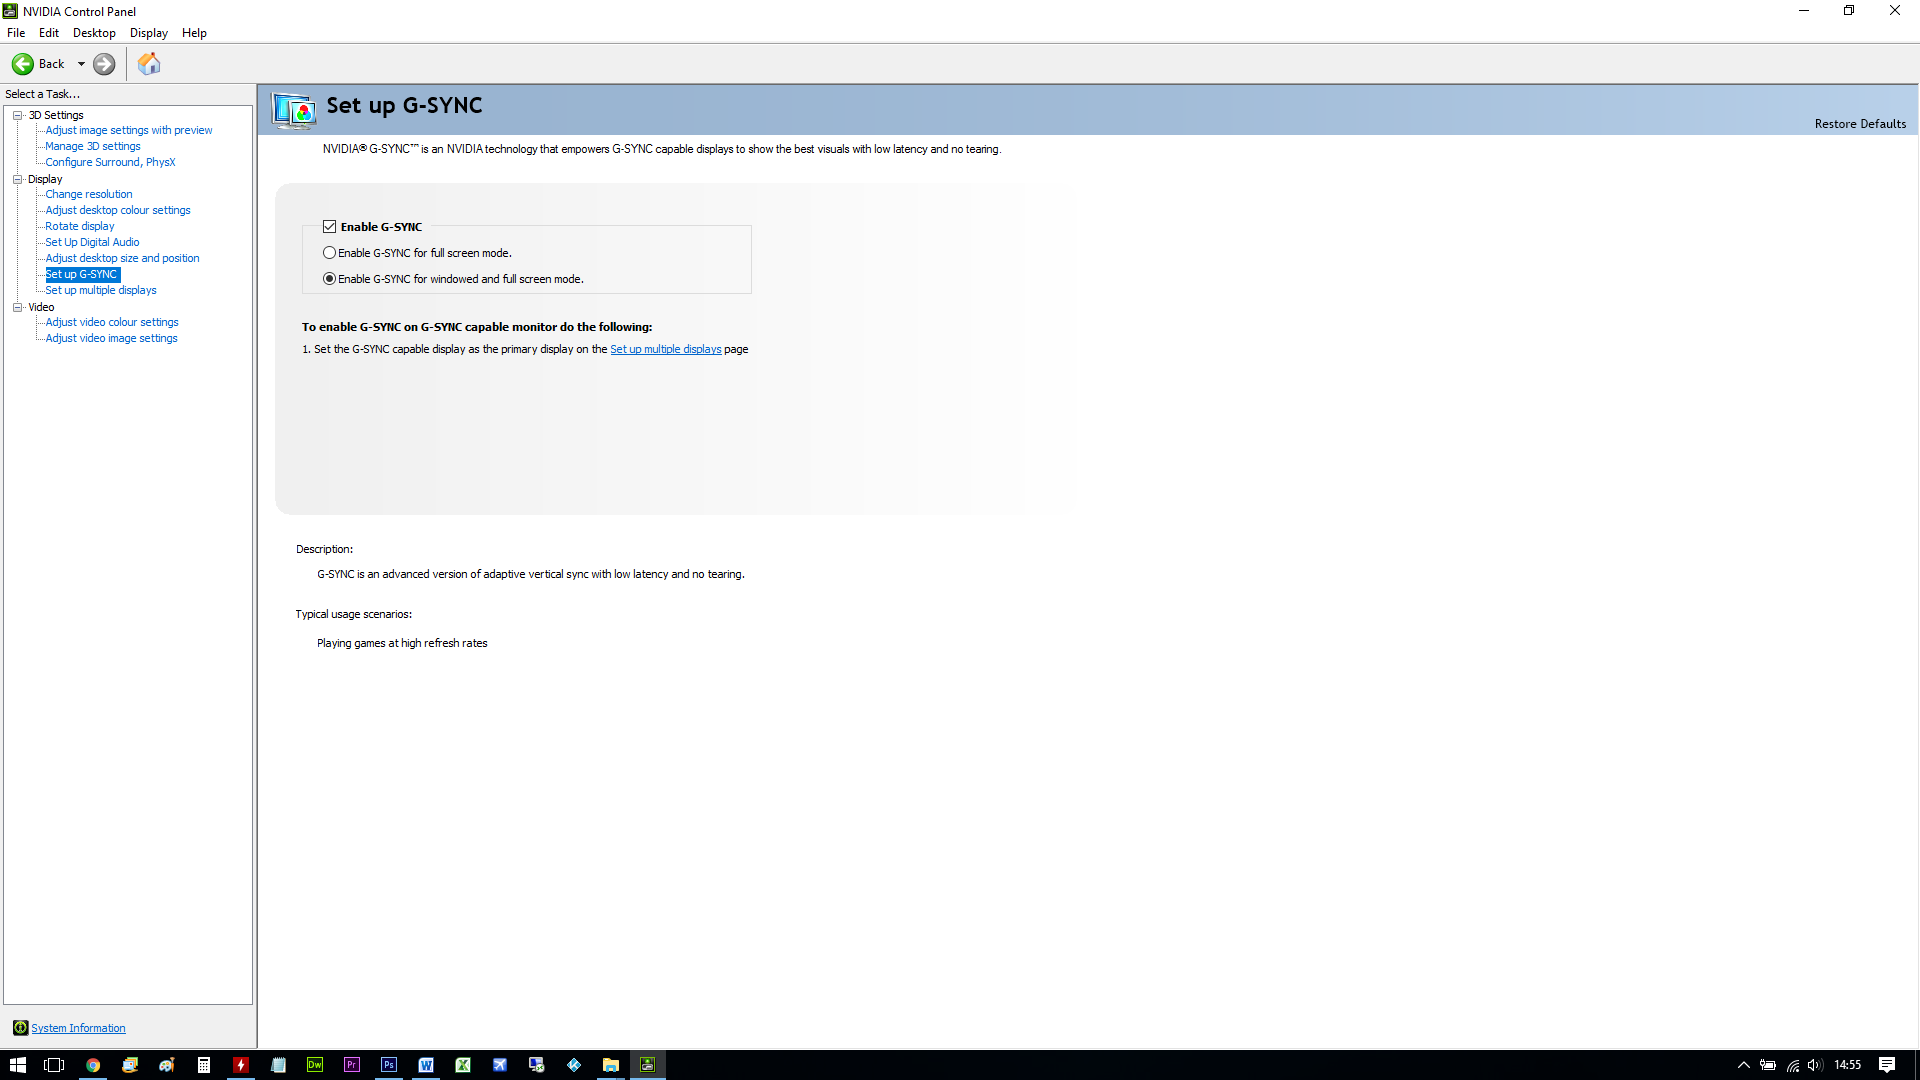Open the Action Center notifications icon
The image size is (1920, 1080).
pos(1887,1065)
